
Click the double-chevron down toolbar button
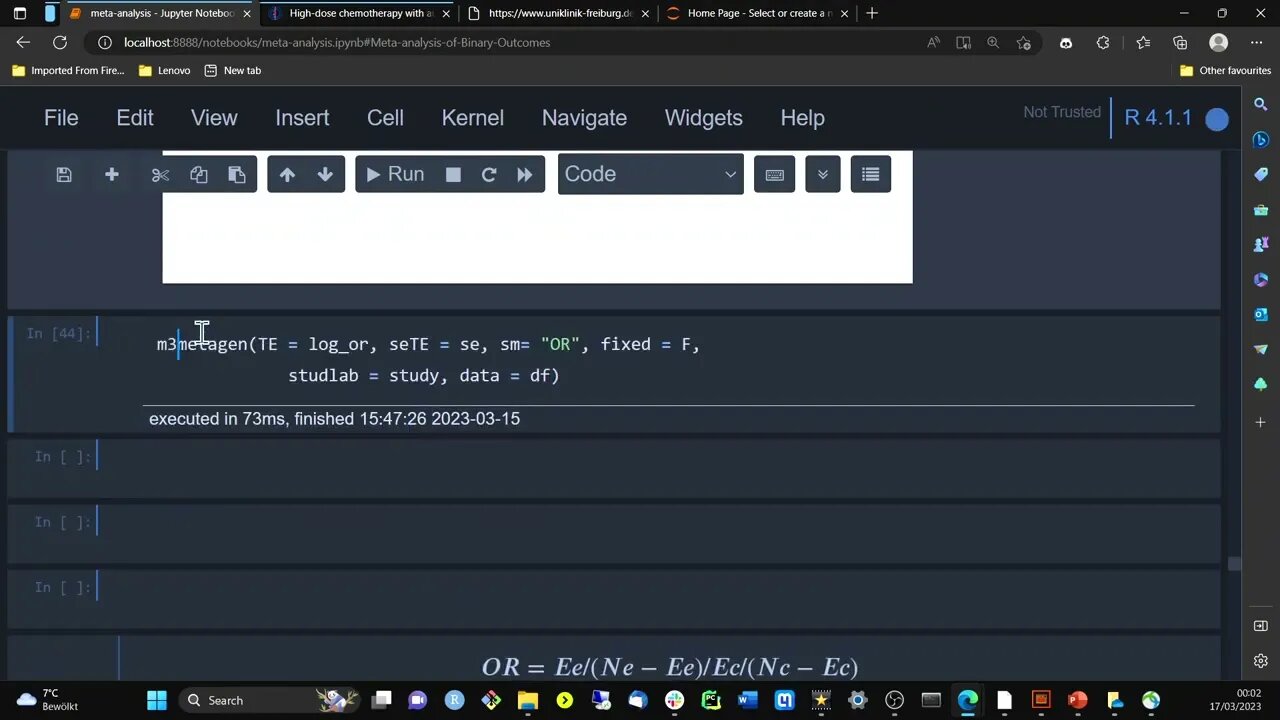pyautogui.click(x=823, y=174)
